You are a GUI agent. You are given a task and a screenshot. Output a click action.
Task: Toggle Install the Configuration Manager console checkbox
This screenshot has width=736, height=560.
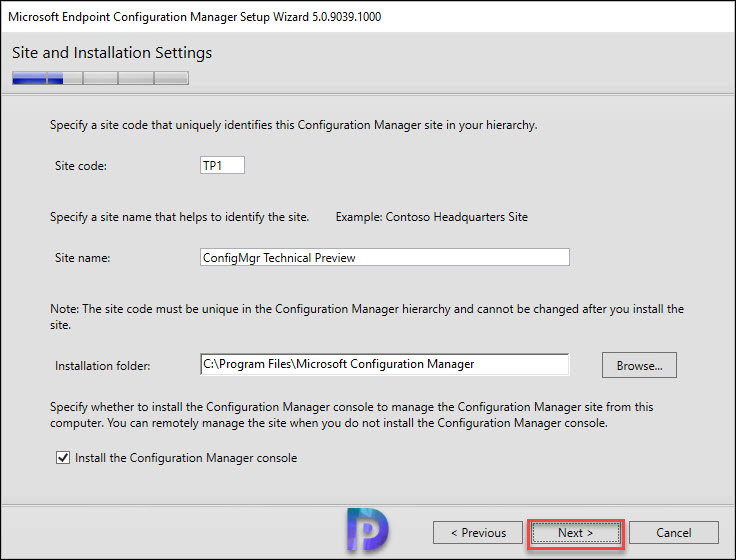pyautogui.click(x=63, y=457)
